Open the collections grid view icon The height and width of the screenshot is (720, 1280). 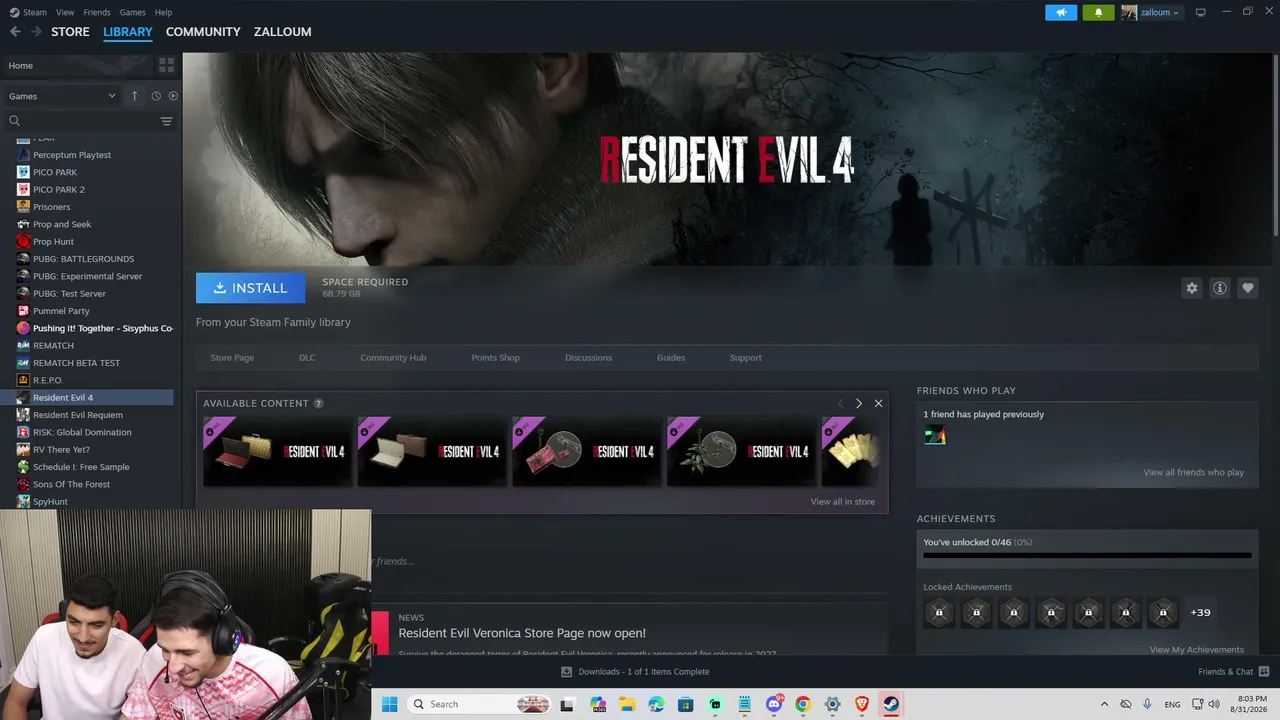[166, 65]
